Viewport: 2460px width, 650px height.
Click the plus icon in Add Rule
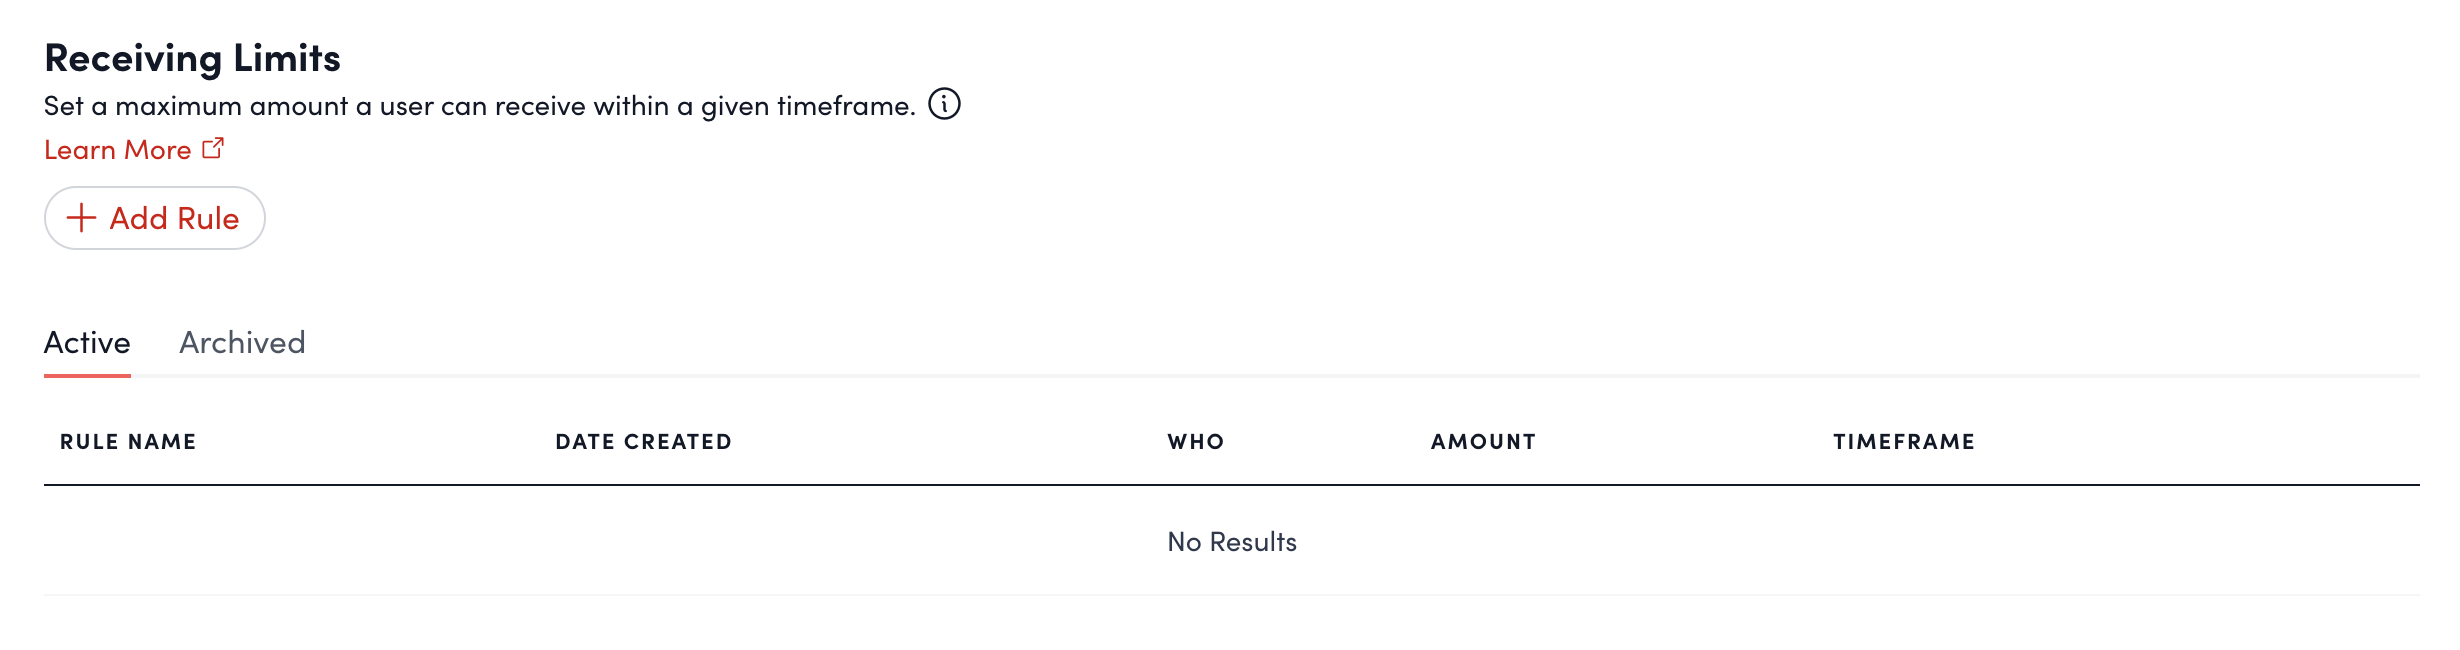(81, 218)
